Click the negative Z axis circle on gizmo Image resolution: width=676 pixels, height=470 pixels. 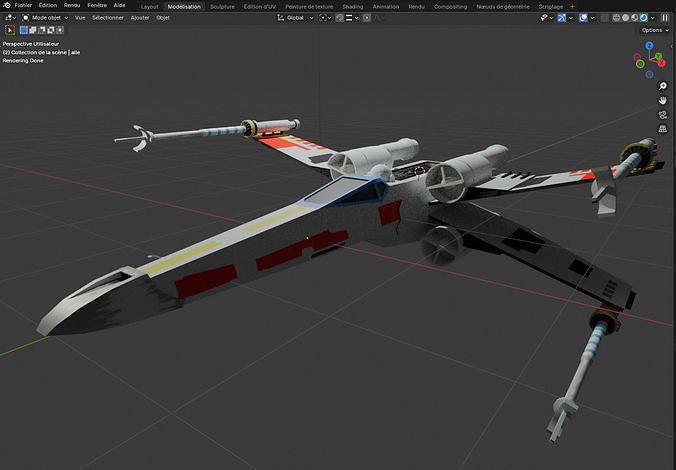[x=649, y=75]
